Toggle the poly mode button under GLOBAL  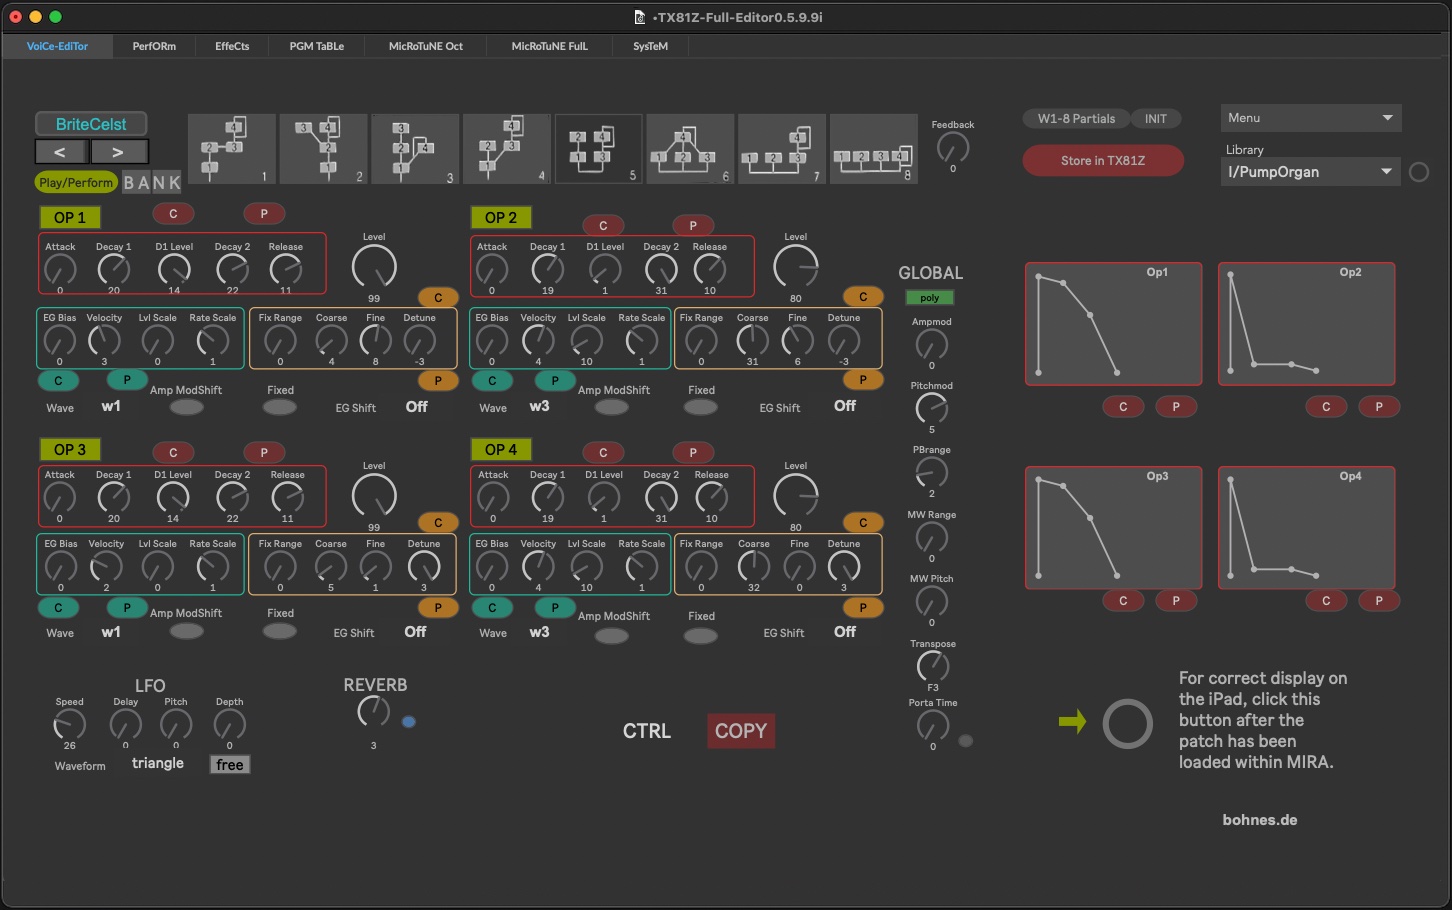(930, 298)
